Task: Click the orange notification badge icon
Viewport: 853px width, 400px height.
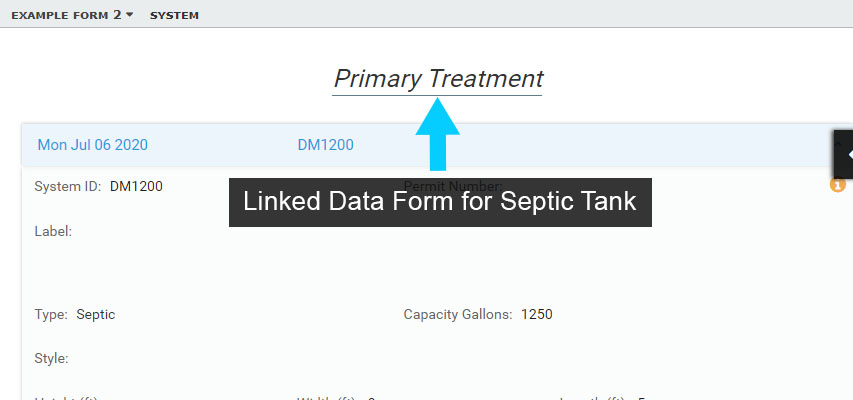Action: click(838, 185)
